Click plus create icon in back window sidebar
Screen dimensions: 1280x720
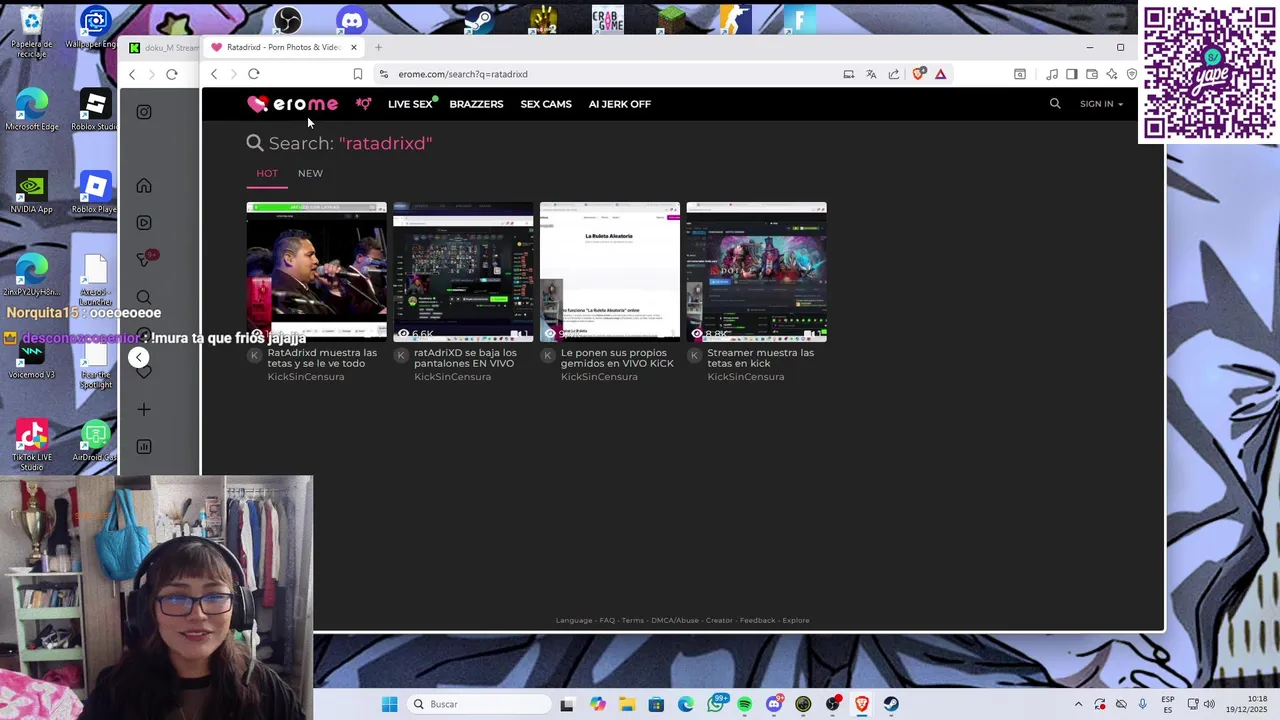(144, 410)
